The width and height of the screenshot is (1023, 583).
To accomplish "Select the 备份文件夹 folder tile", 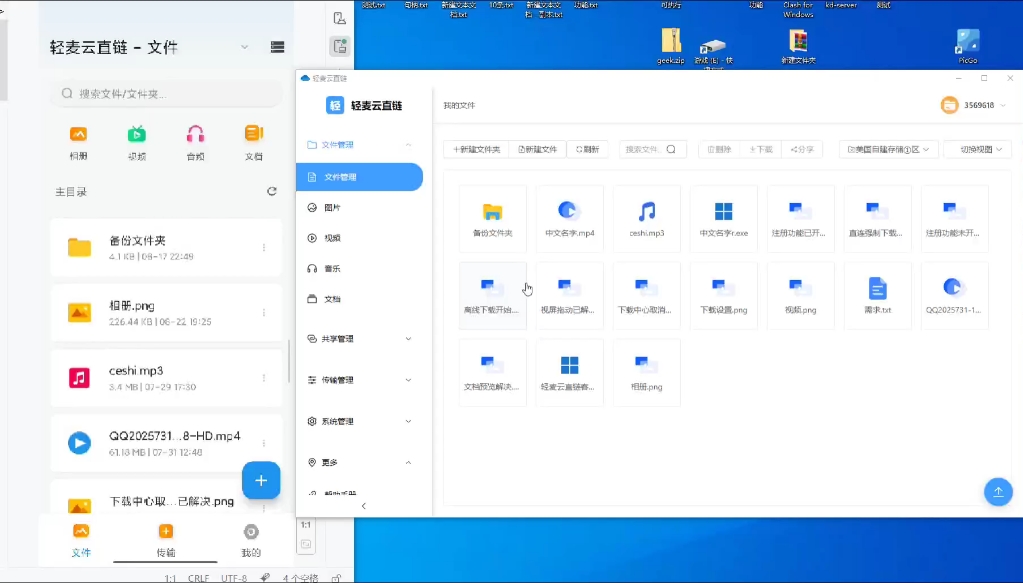I will tap(493, 218).
